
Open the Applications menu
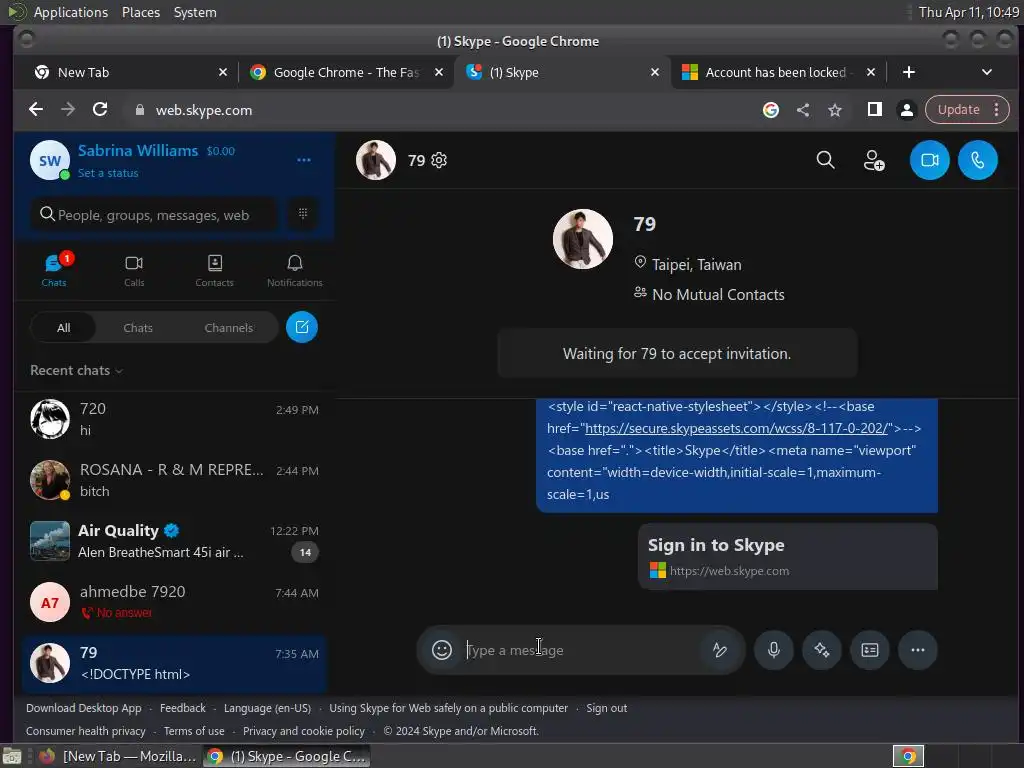(x=71, y=12)
